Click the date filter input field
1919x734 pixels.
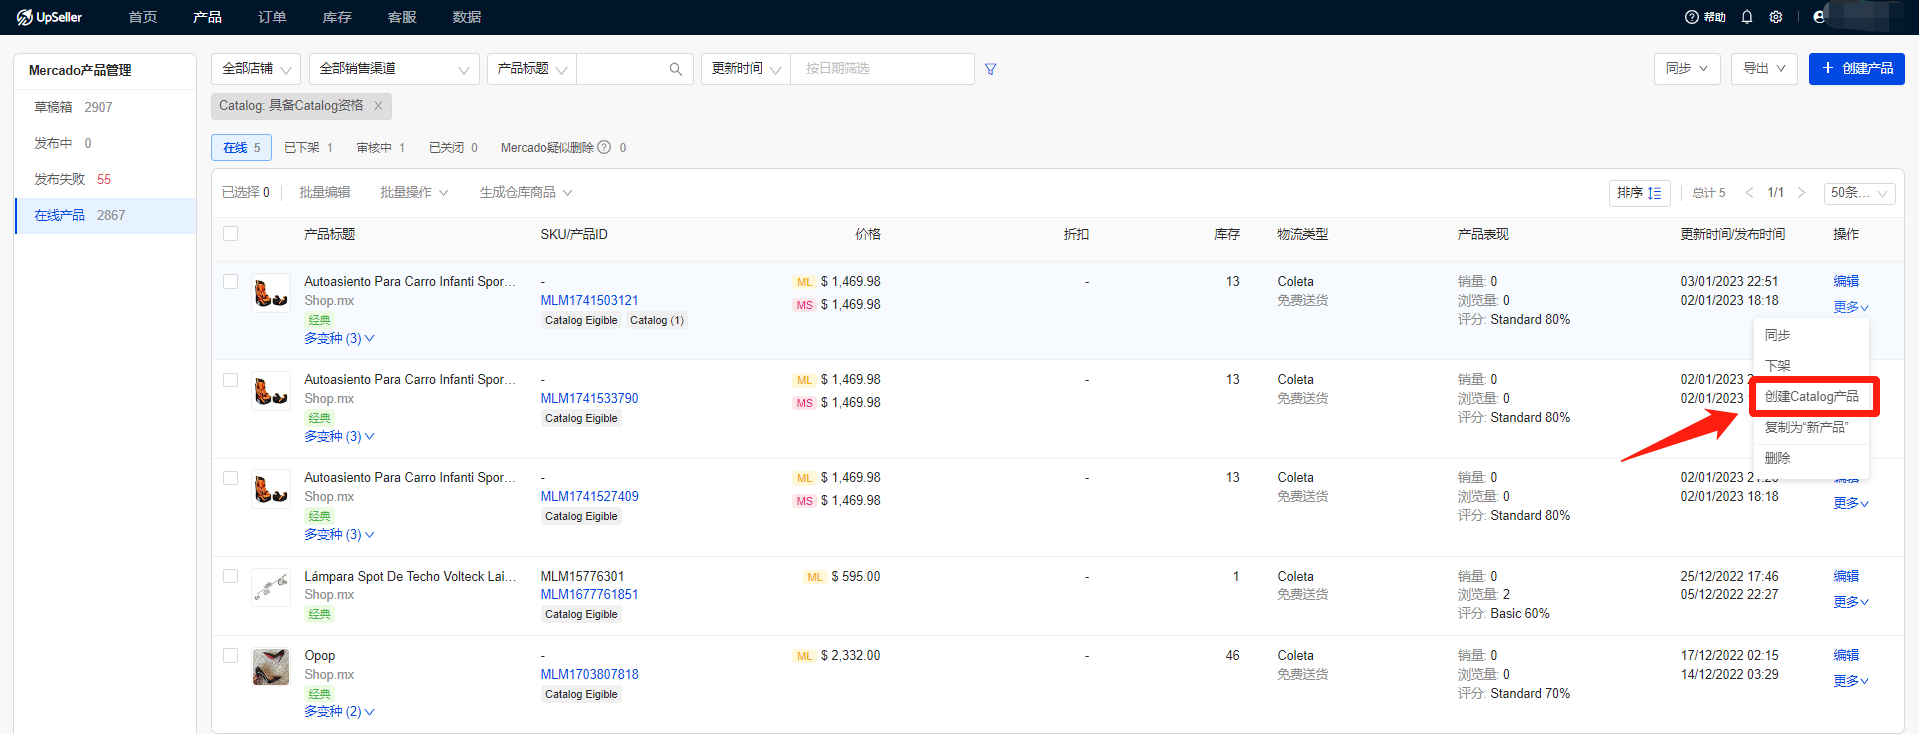(x=880, y=69)
